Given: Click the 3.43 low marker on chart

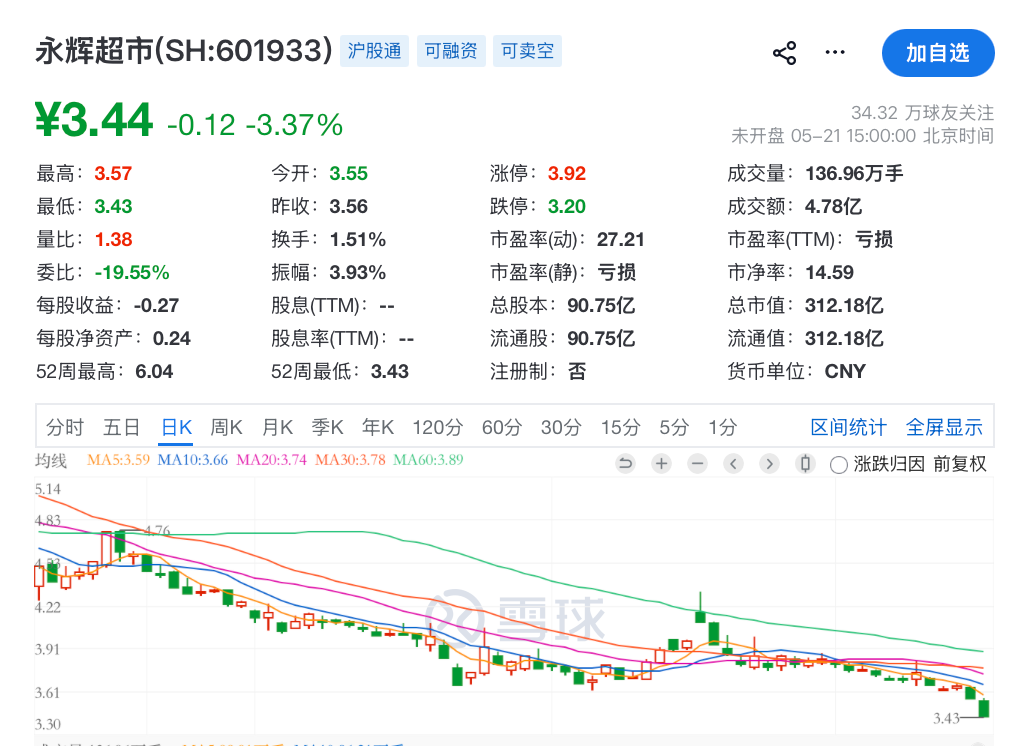Looking at the screenshot, I should [946, 718].
